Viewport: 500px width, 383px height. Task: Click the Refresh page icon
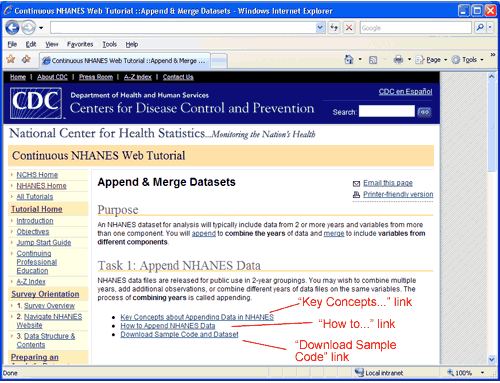pyautogui.click(x=334, y=28)
